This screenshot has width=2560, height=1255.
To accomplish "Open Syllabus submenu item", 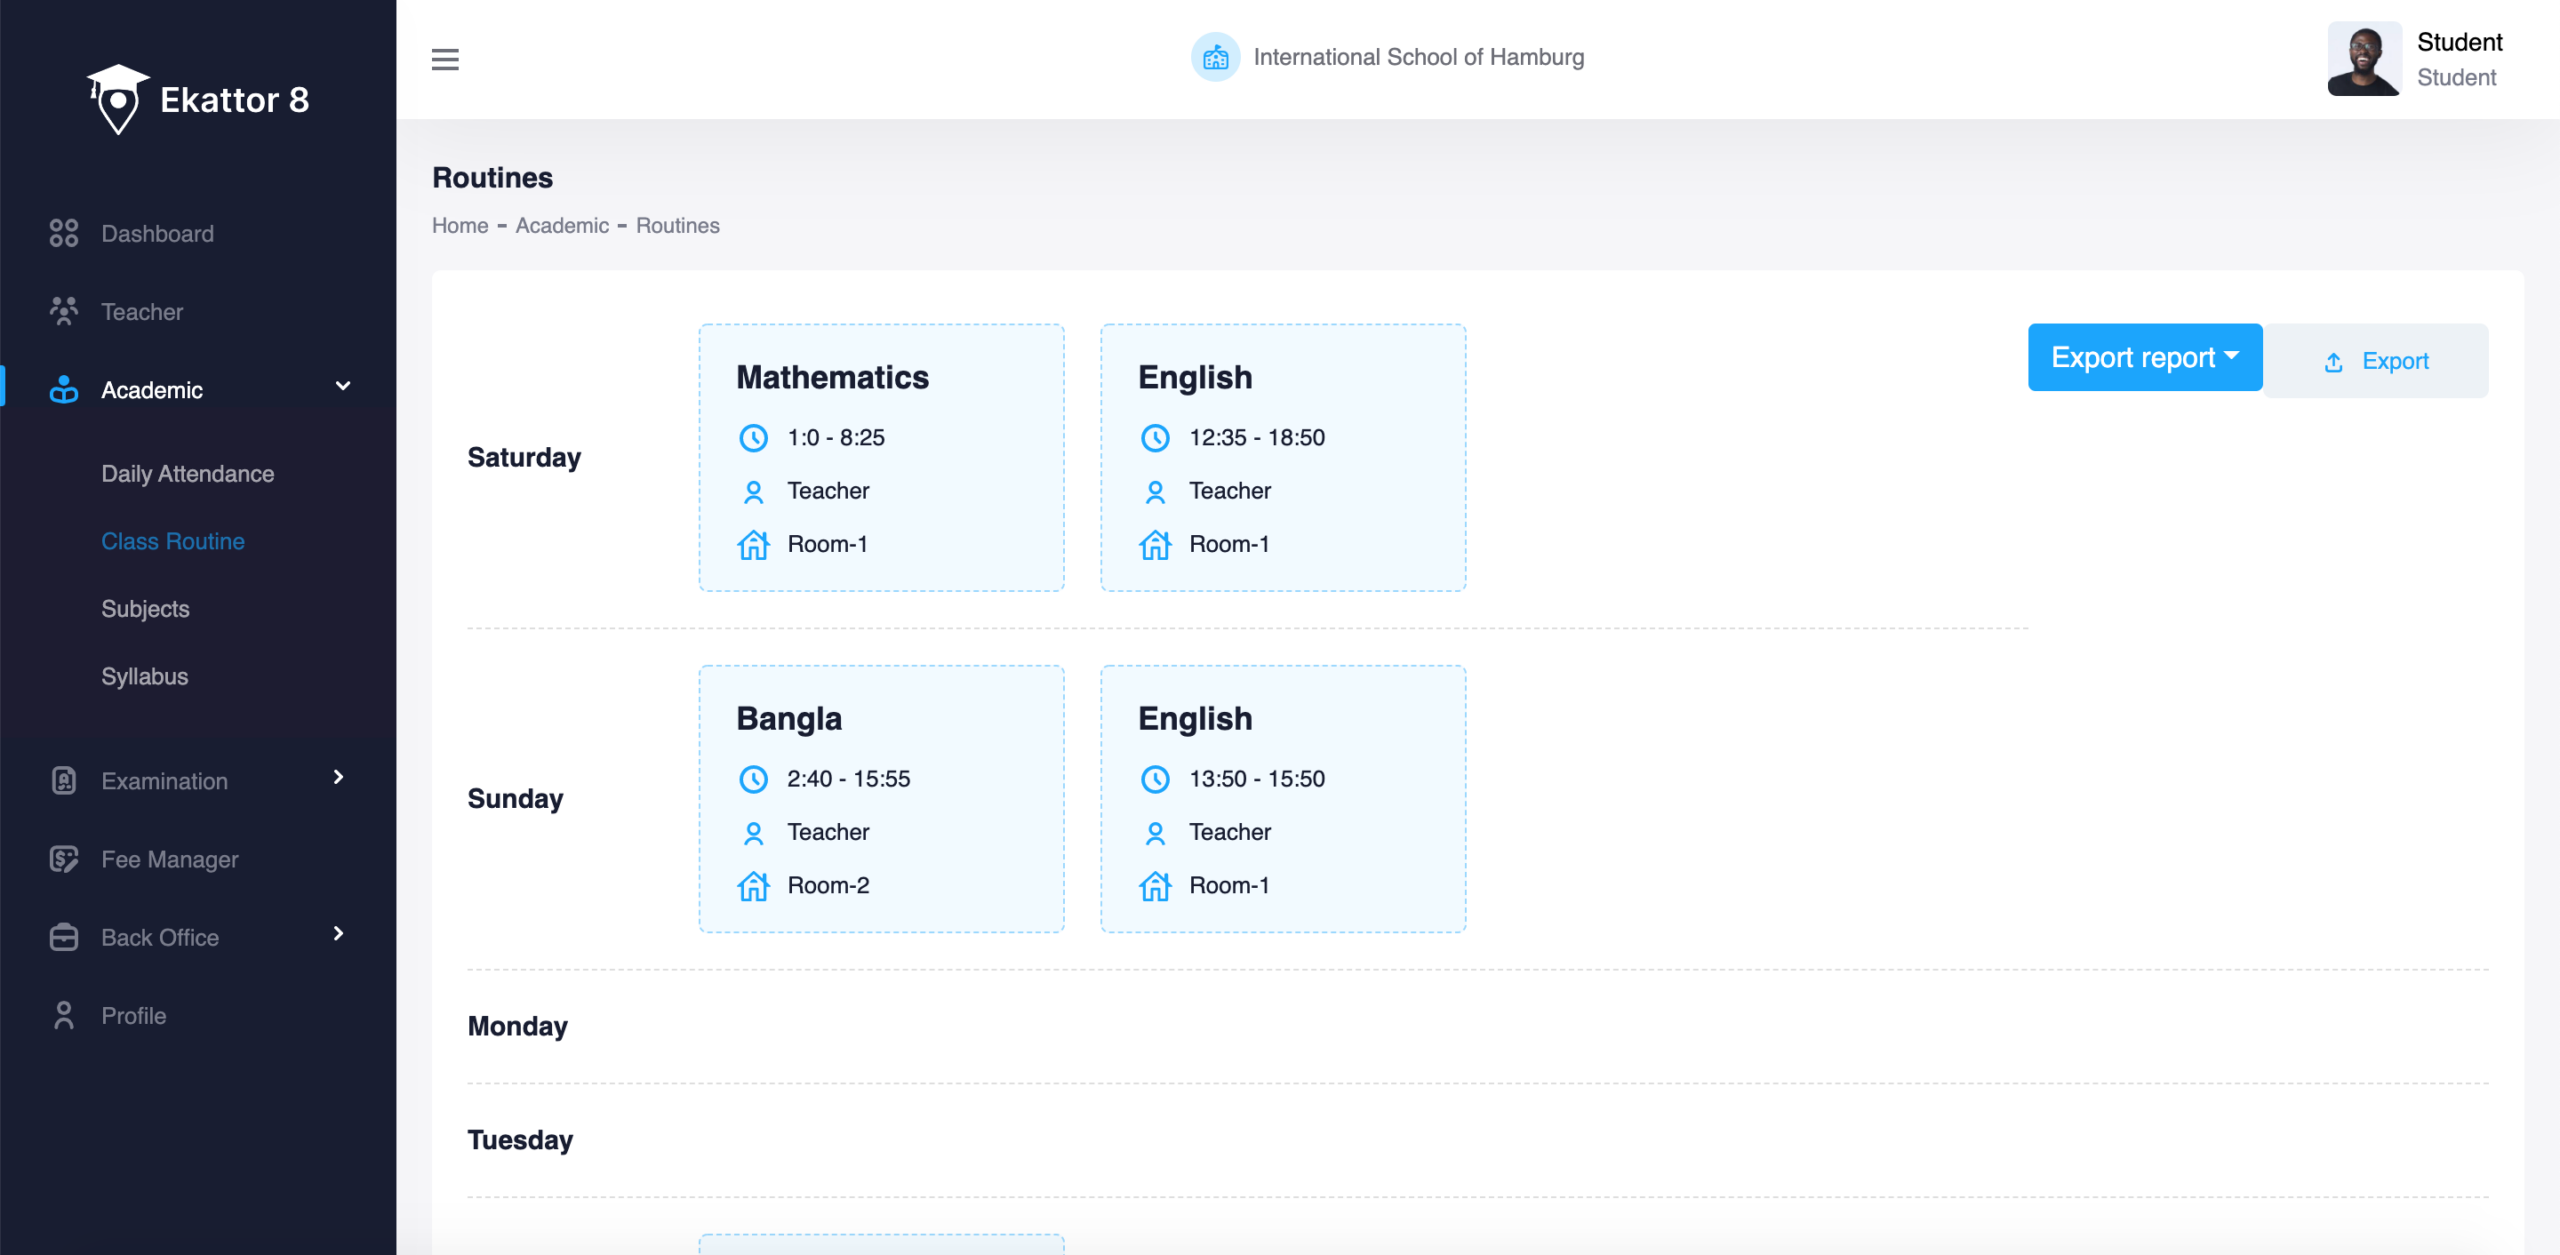I will [144, 676].
